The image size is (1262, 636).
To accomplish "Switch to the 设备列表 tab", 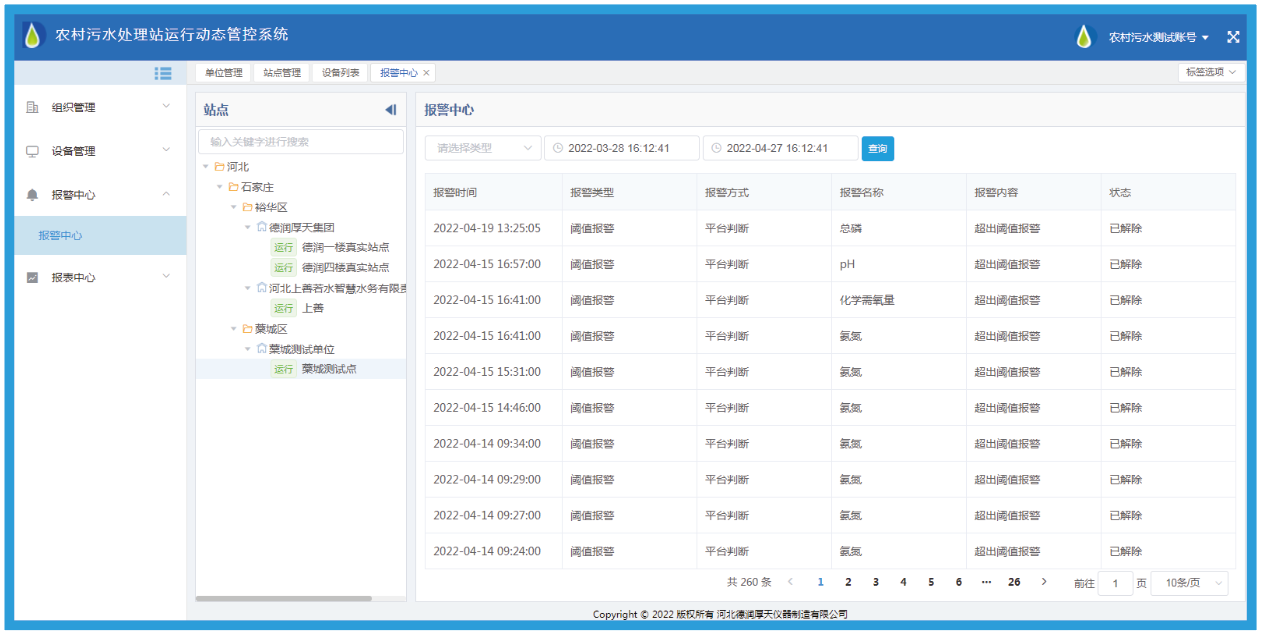I will coord(340,73).
